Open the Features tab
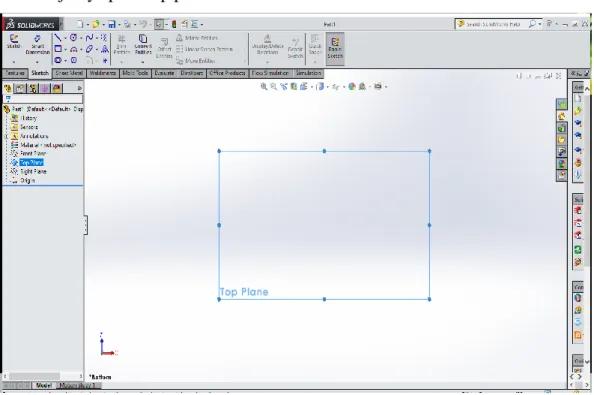The height and width of the screenshot is (395, 594). pos(15,73)
